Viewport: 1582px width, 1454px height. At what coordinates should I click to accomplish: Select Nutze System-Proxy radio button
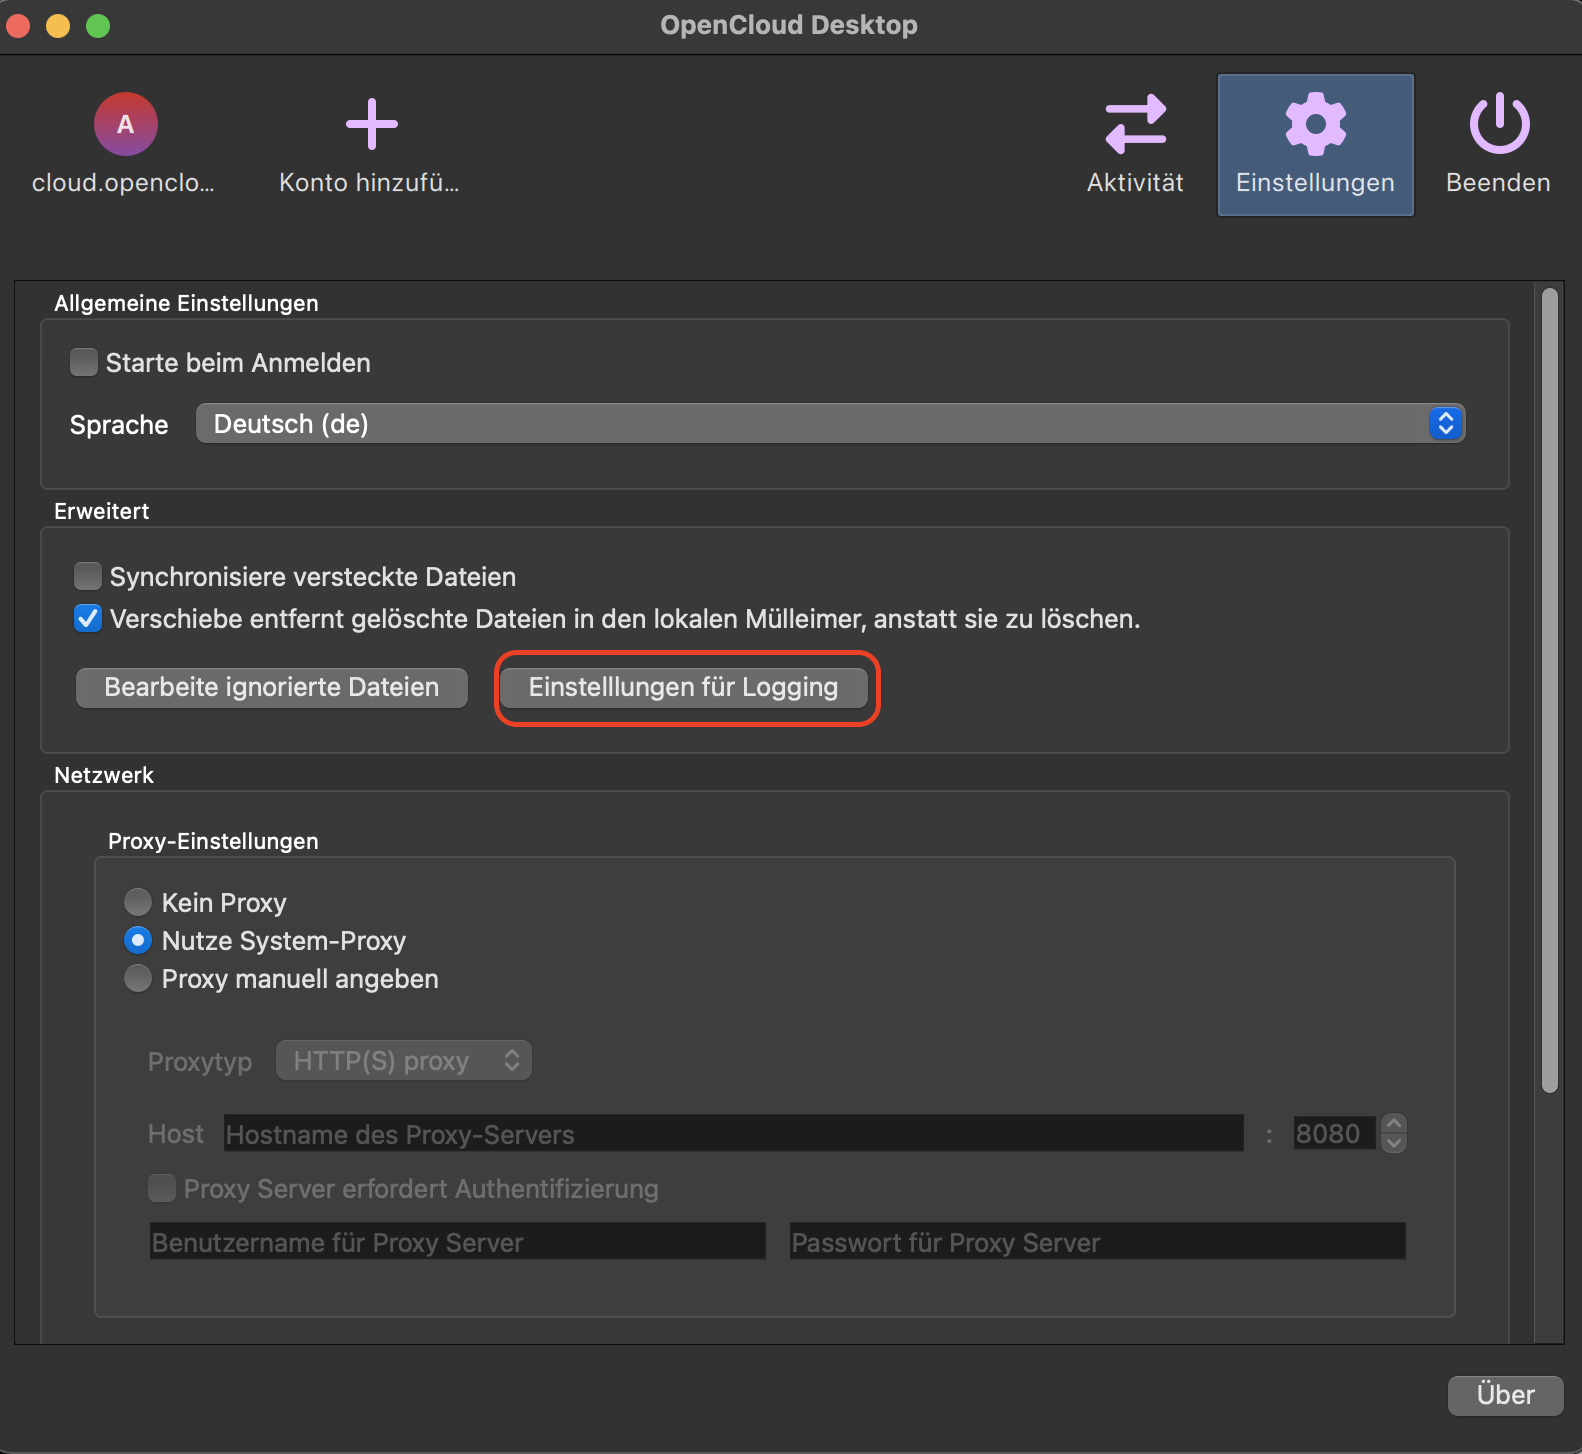[x=138, y=940]
